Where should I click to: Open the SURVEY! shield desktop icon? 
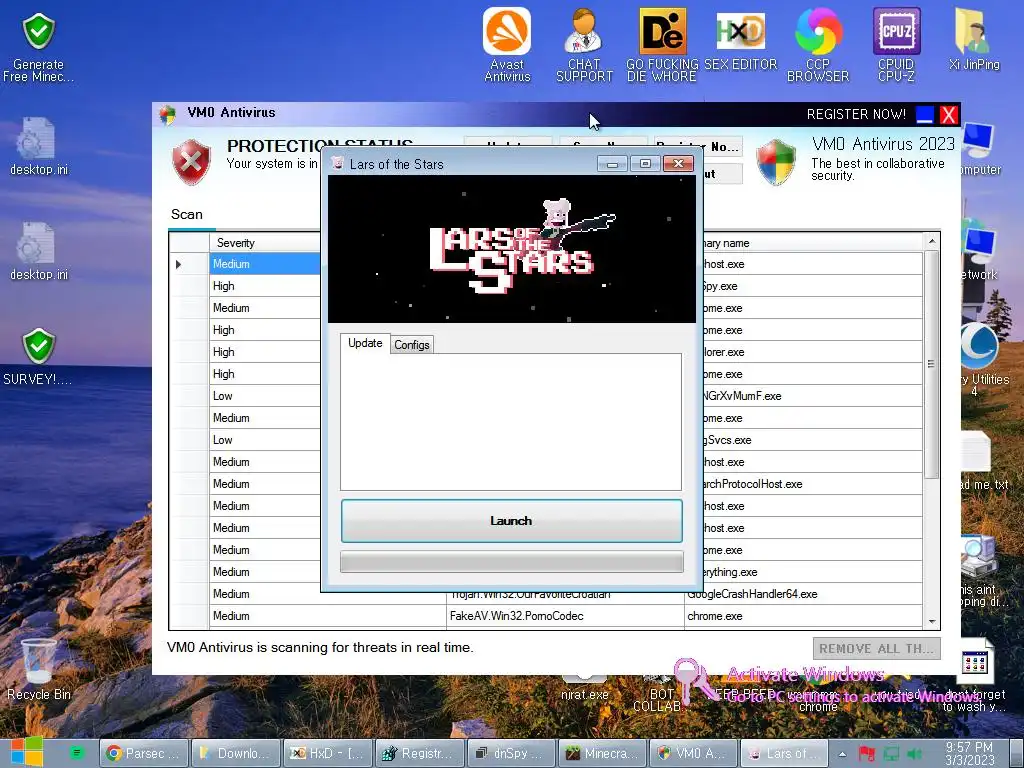pos(38,356)
